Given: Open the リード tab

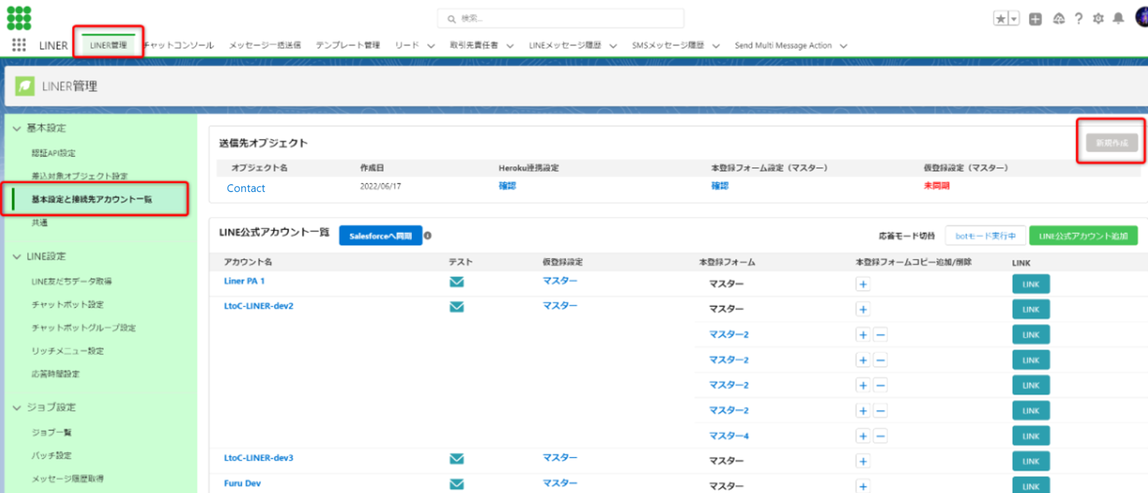Looking at the screenshot, I should tap(406, 45).
